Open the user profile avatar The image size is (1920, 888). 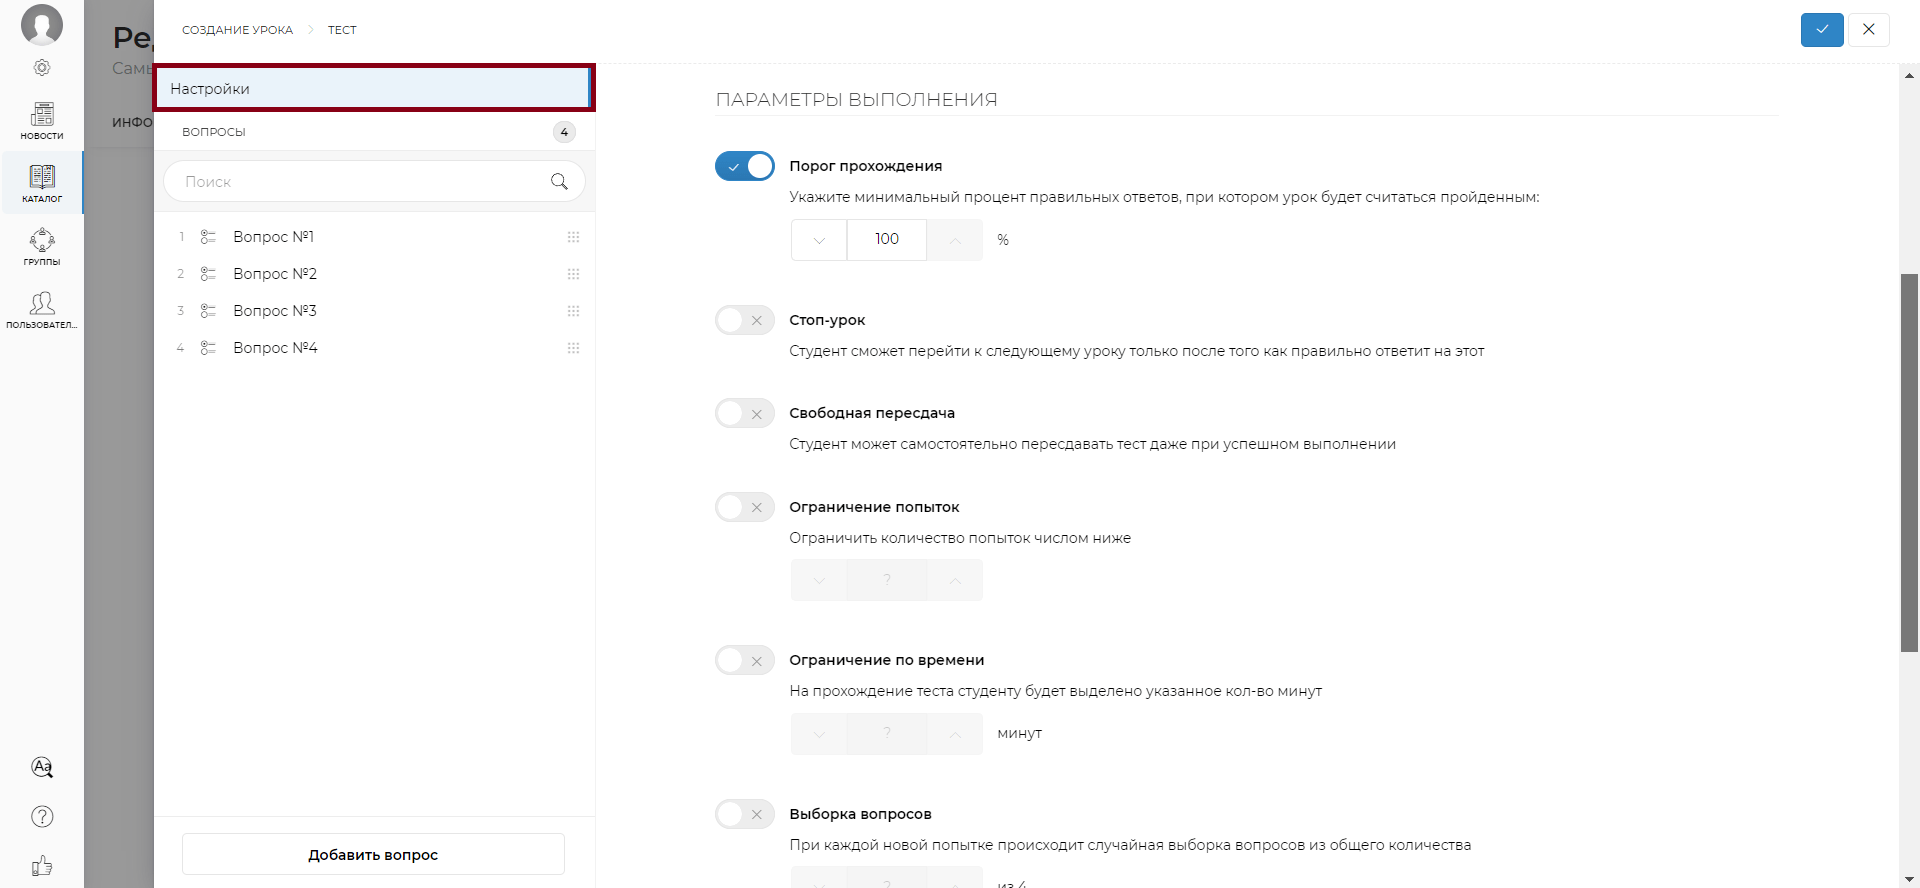(x=42, y=24)
